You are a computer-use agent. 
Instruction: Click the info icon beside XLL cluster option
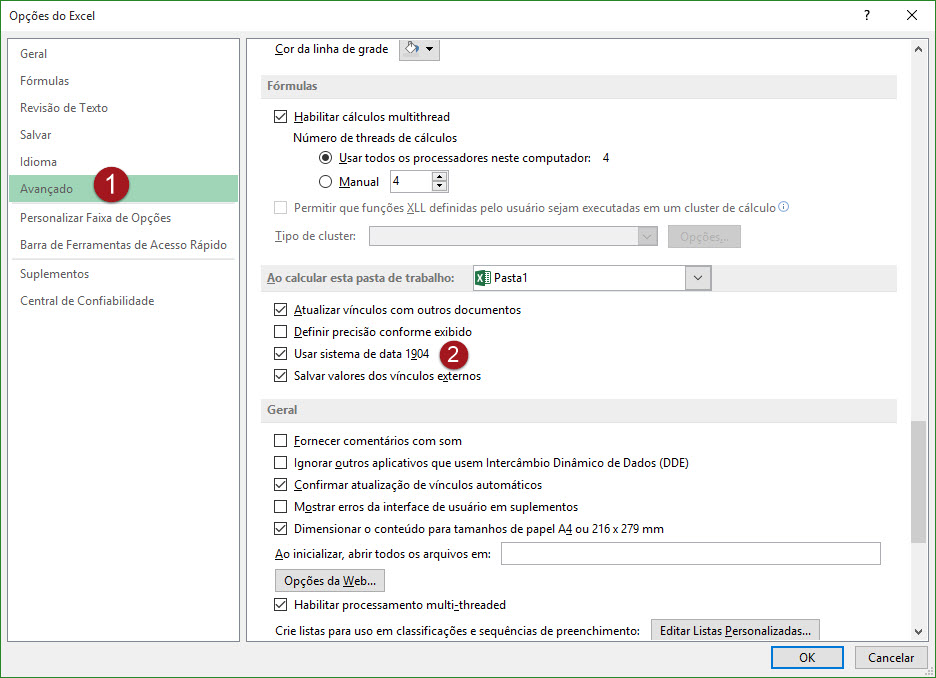[784, 207]
